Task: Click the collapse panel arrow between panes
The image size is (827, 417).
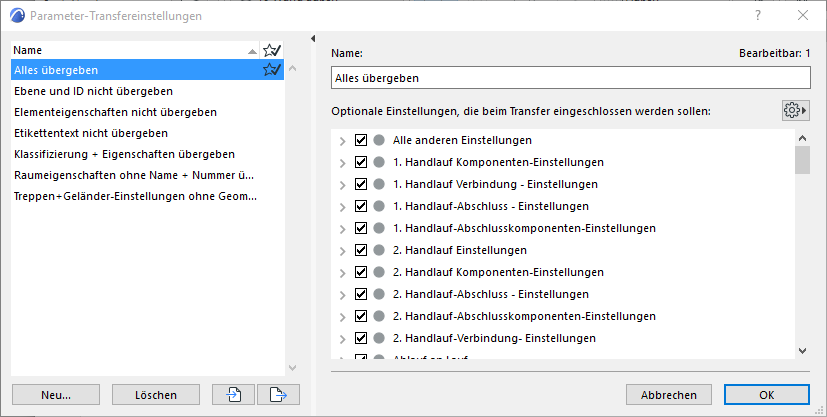Action: (312, 40)
